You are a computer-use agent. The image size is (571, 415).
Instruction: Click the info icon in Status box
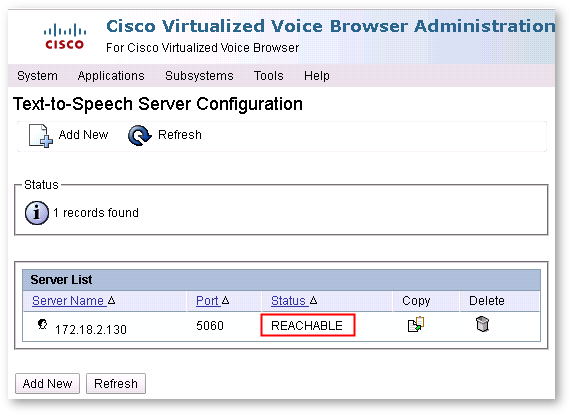click(37, 213)
